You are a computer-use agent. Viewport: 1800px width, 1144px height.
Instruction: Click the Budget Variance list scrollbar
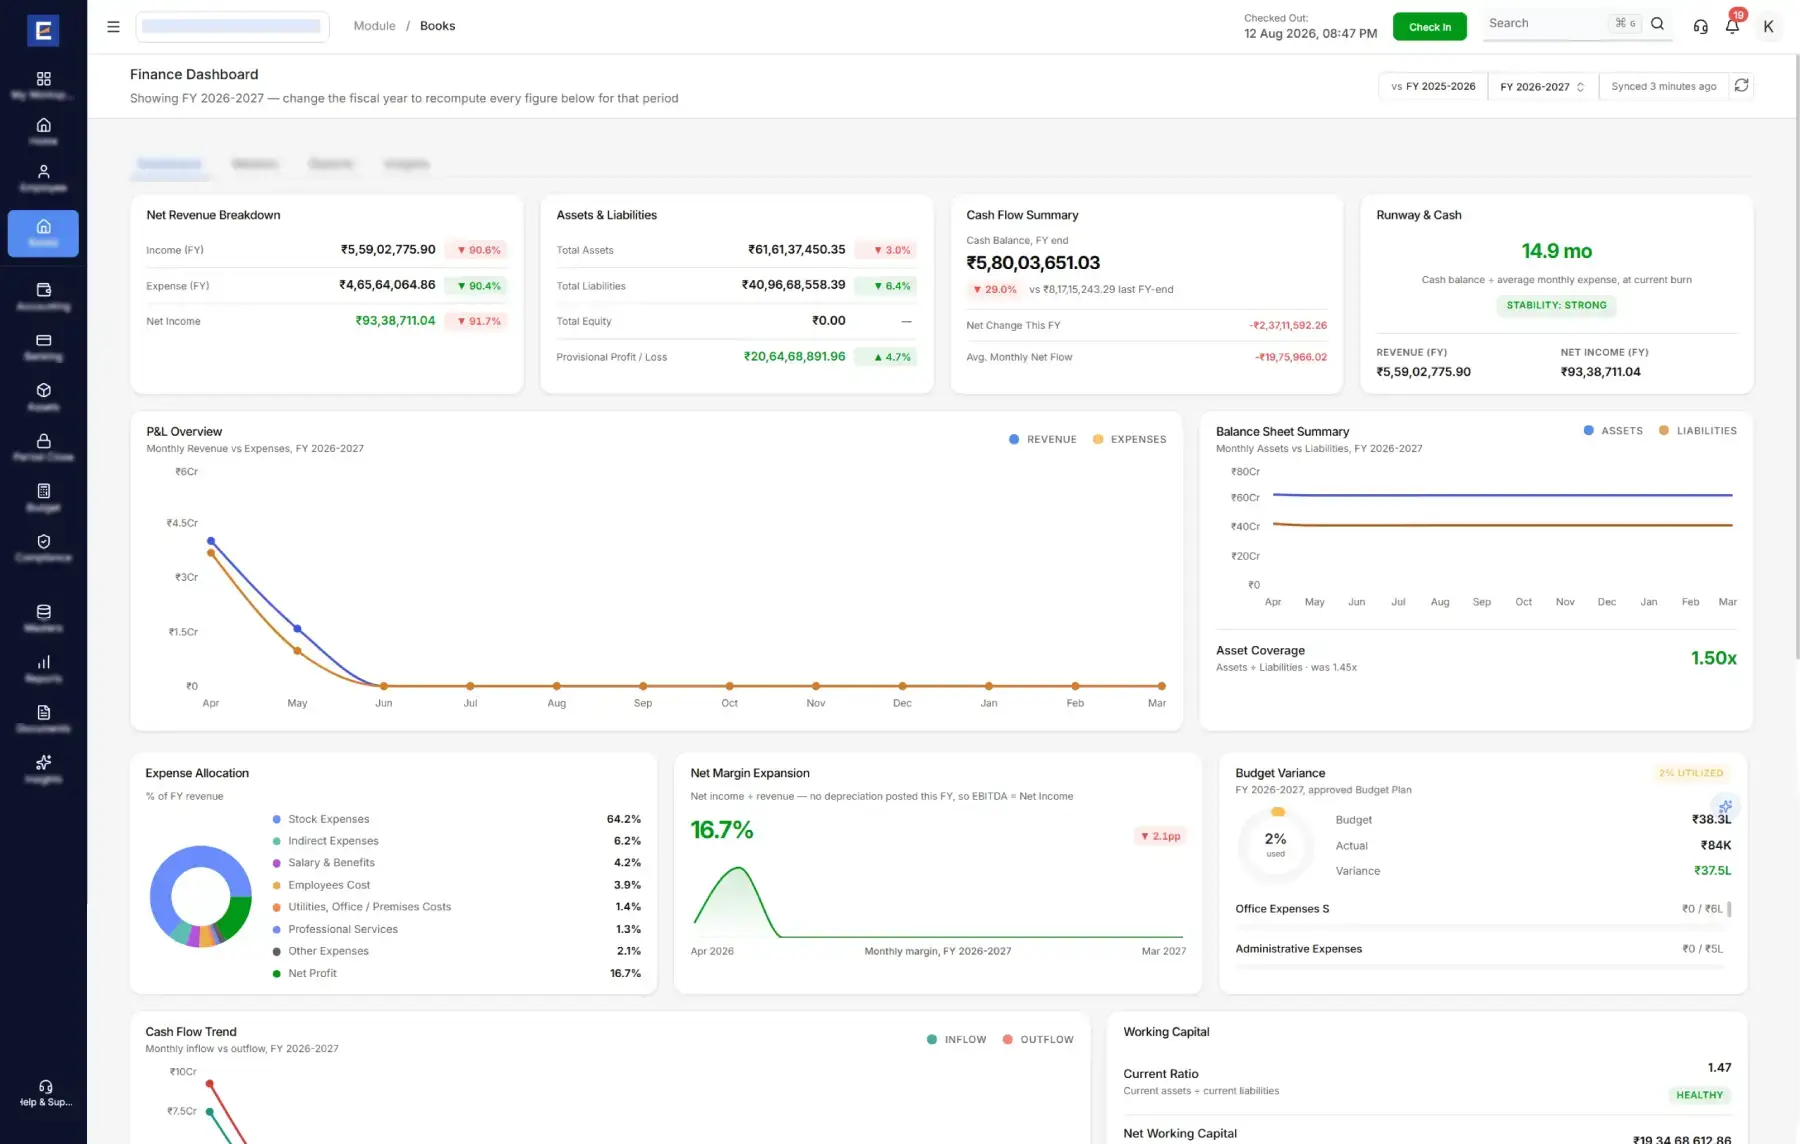[1729, 909]
